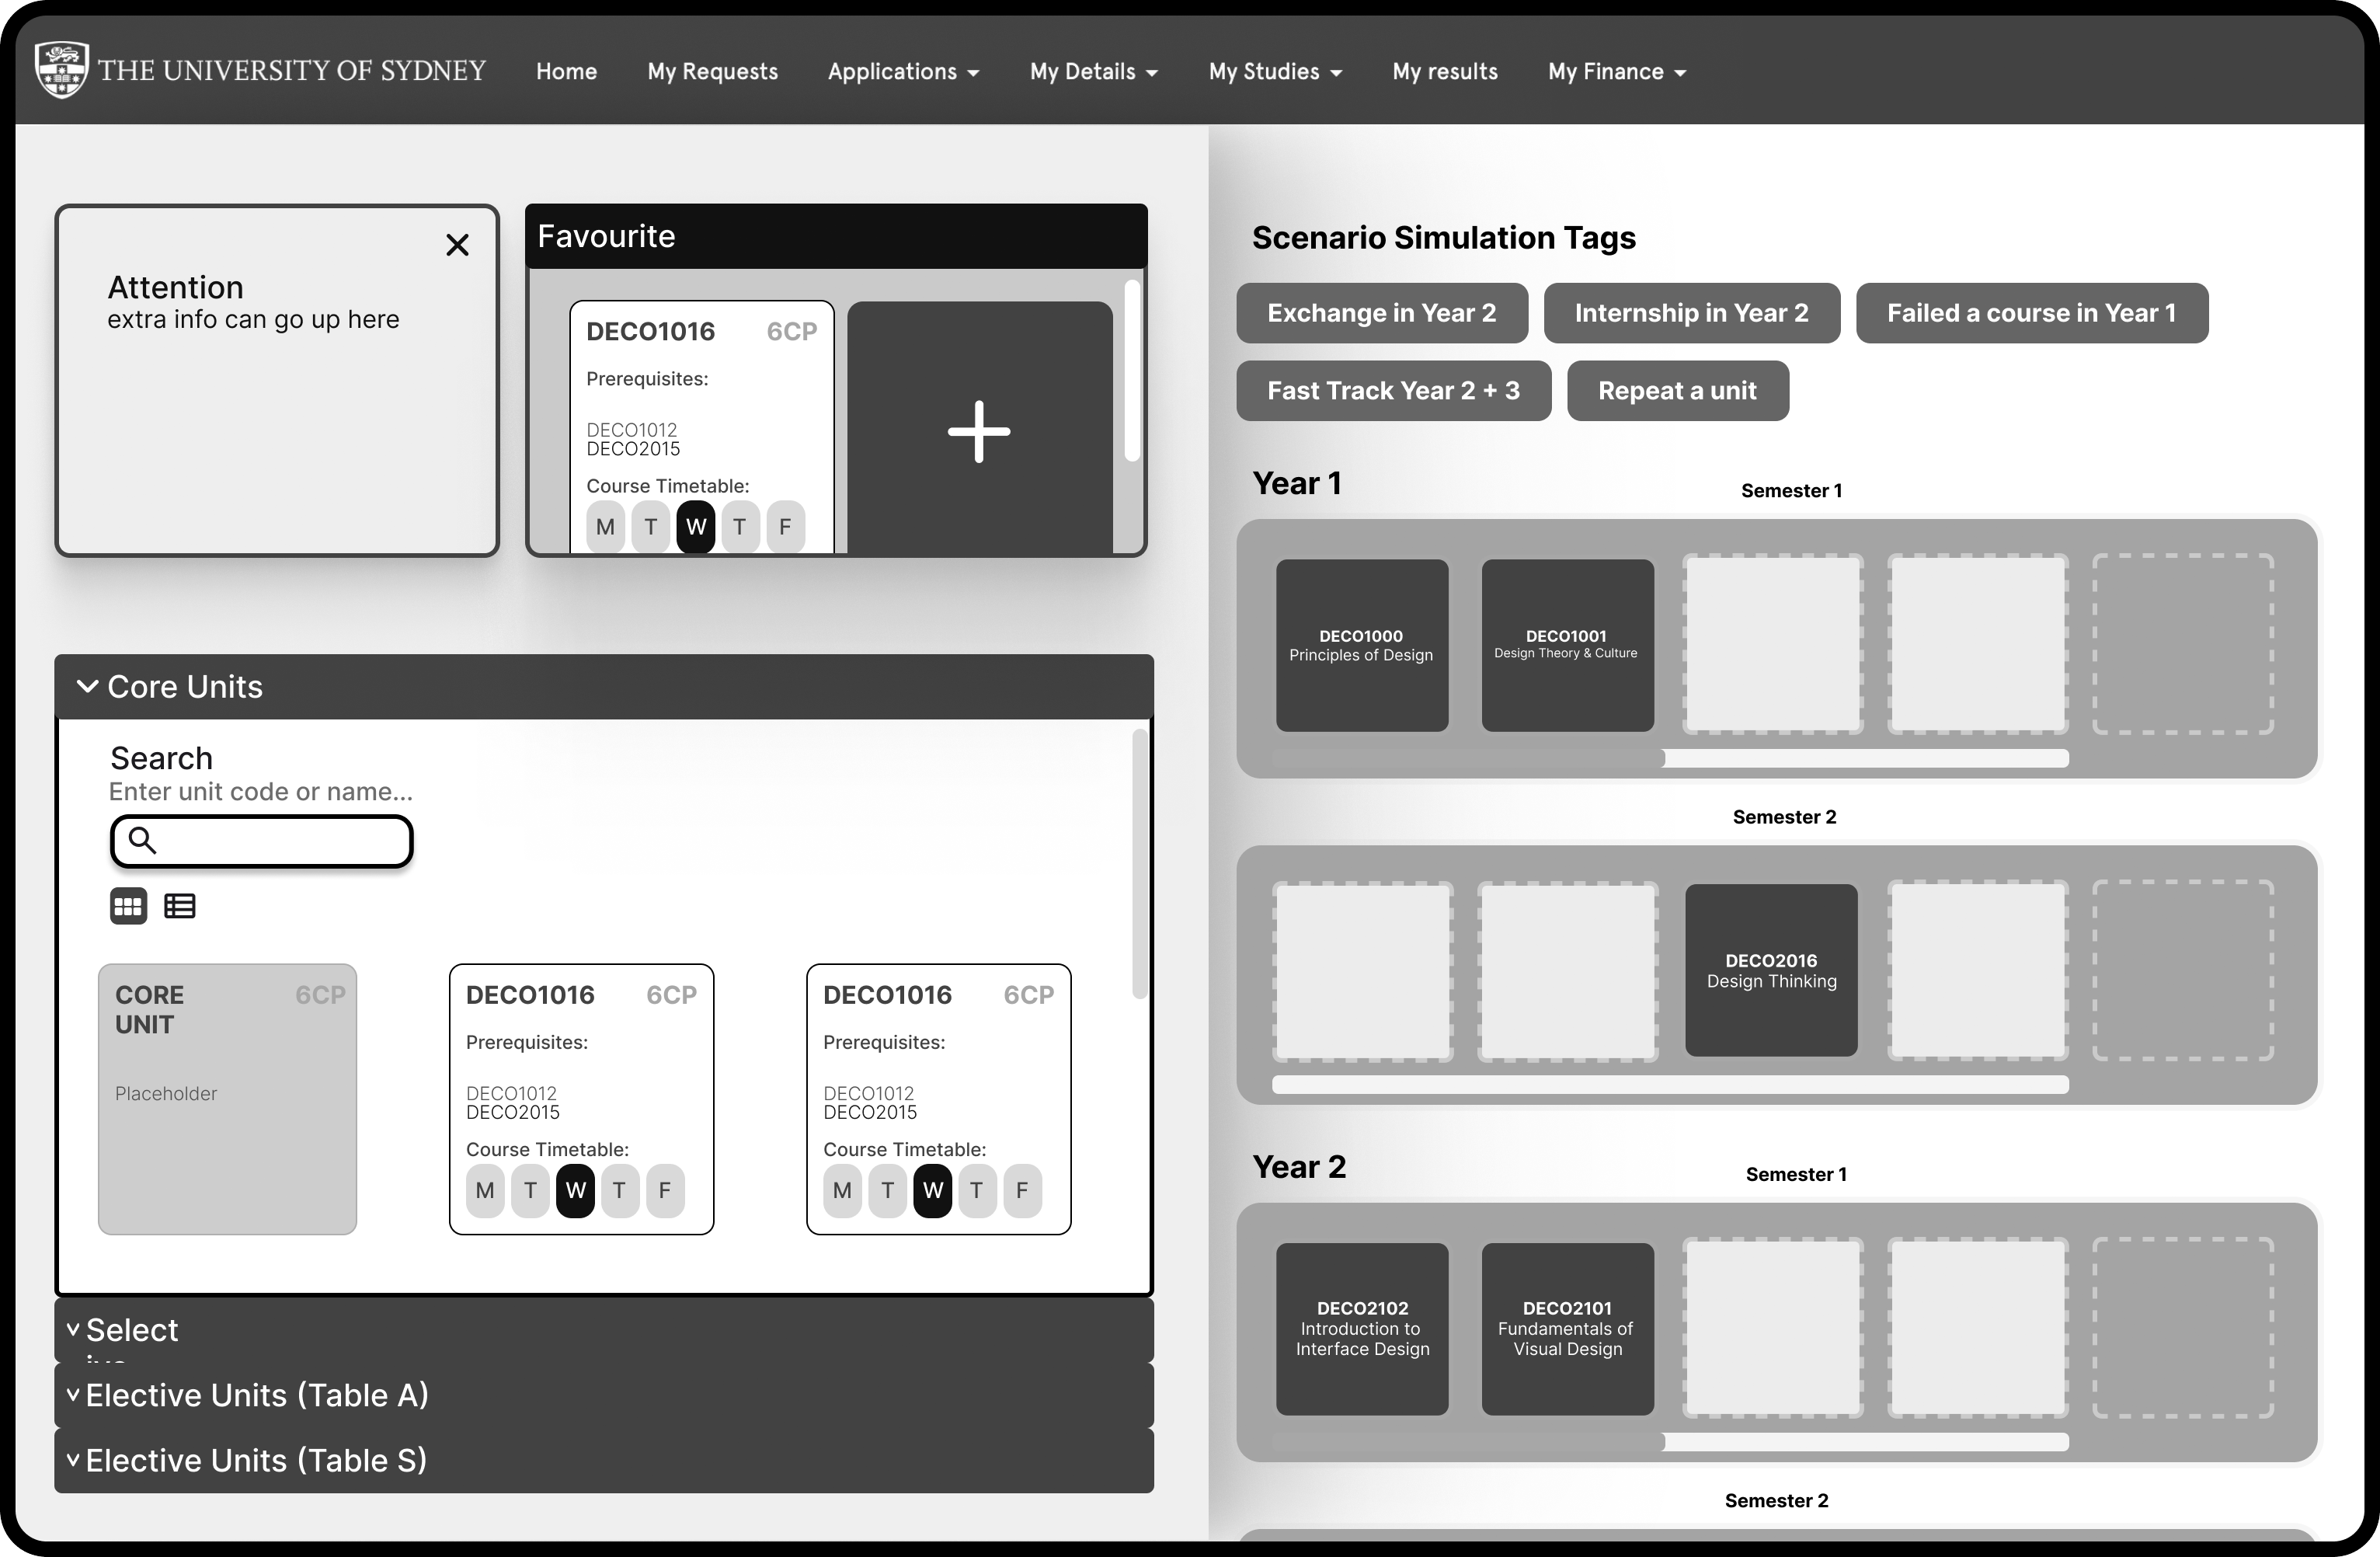
Task: Go to My results in the navigation
Action: tap(1444, 71)
